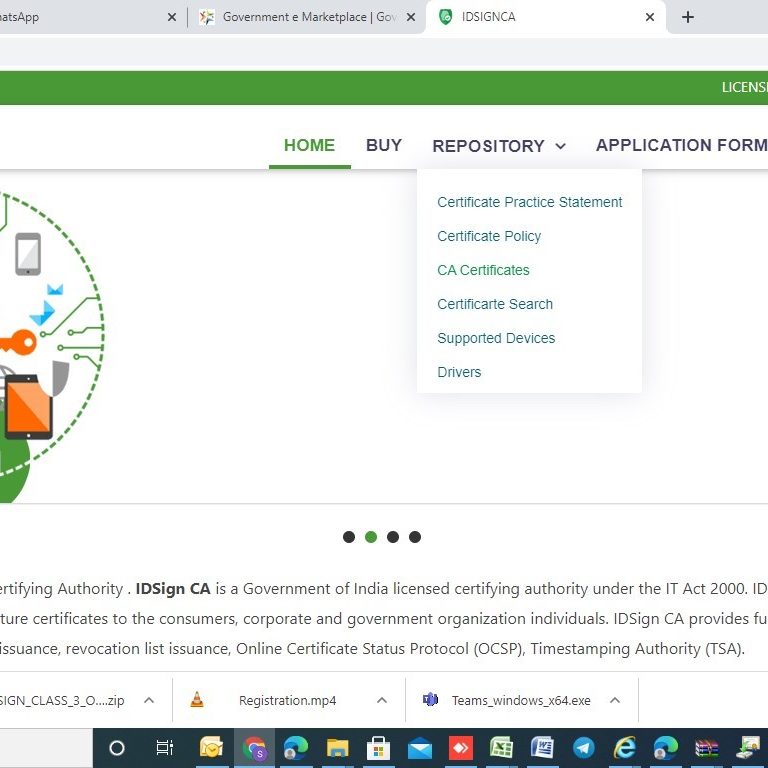Open the CA Certificates link
The height and width of the screenshot is (768, 768).
coord(483,270)
